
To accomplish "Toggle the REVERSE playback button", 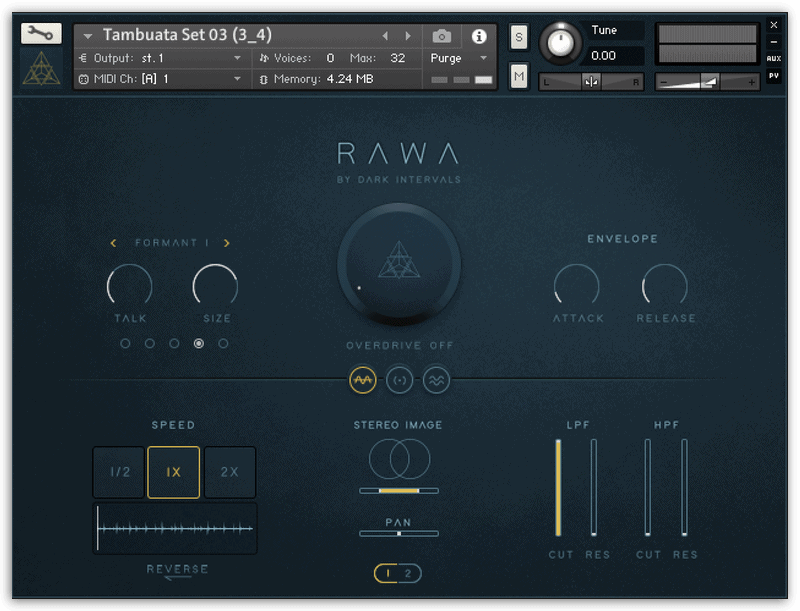I will pyautogui.click(x=177, y=571).
